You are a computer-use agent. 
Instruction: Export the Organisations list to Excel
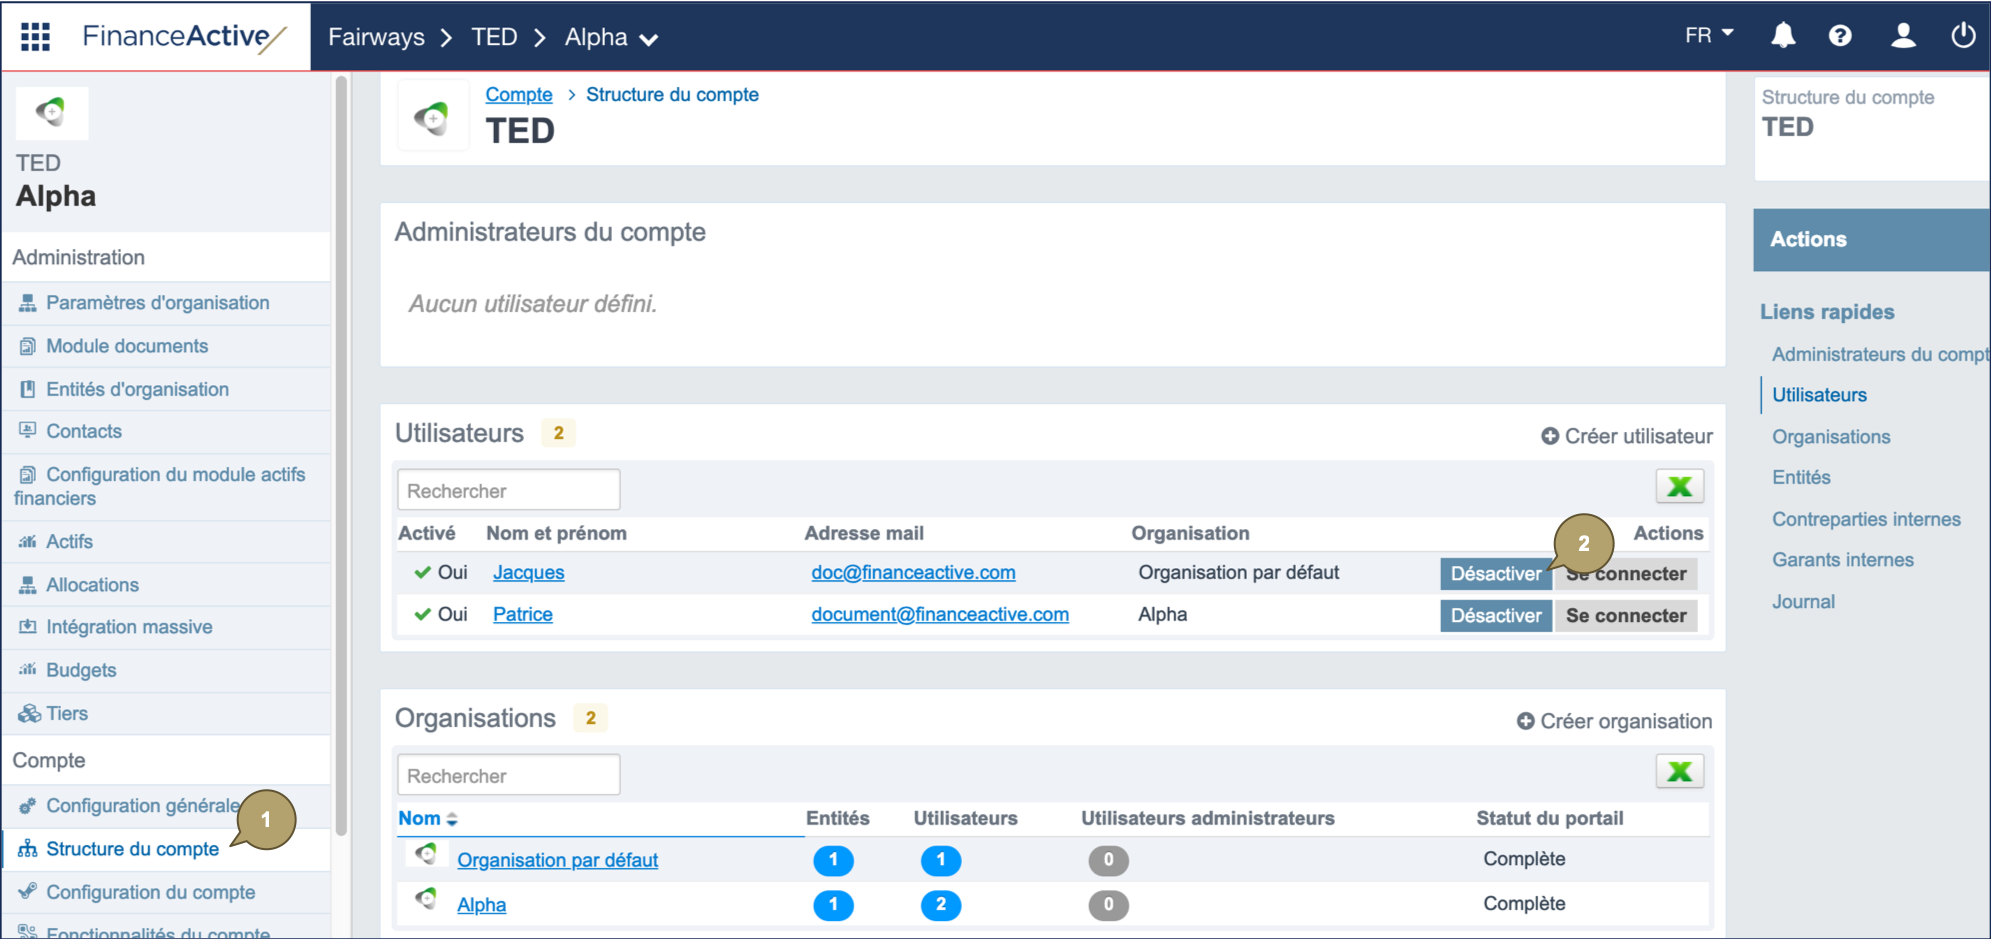point(1679,771)
